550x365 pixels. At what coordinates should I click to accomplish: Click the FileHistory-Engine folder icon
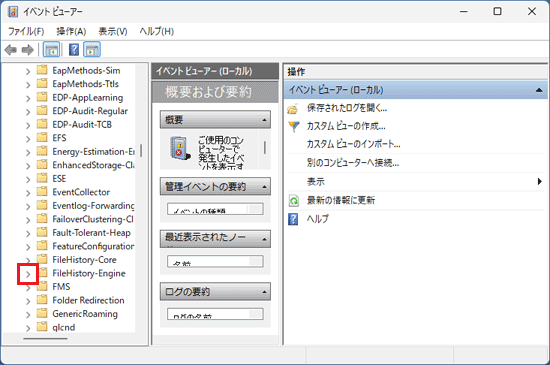coord(42,273)
